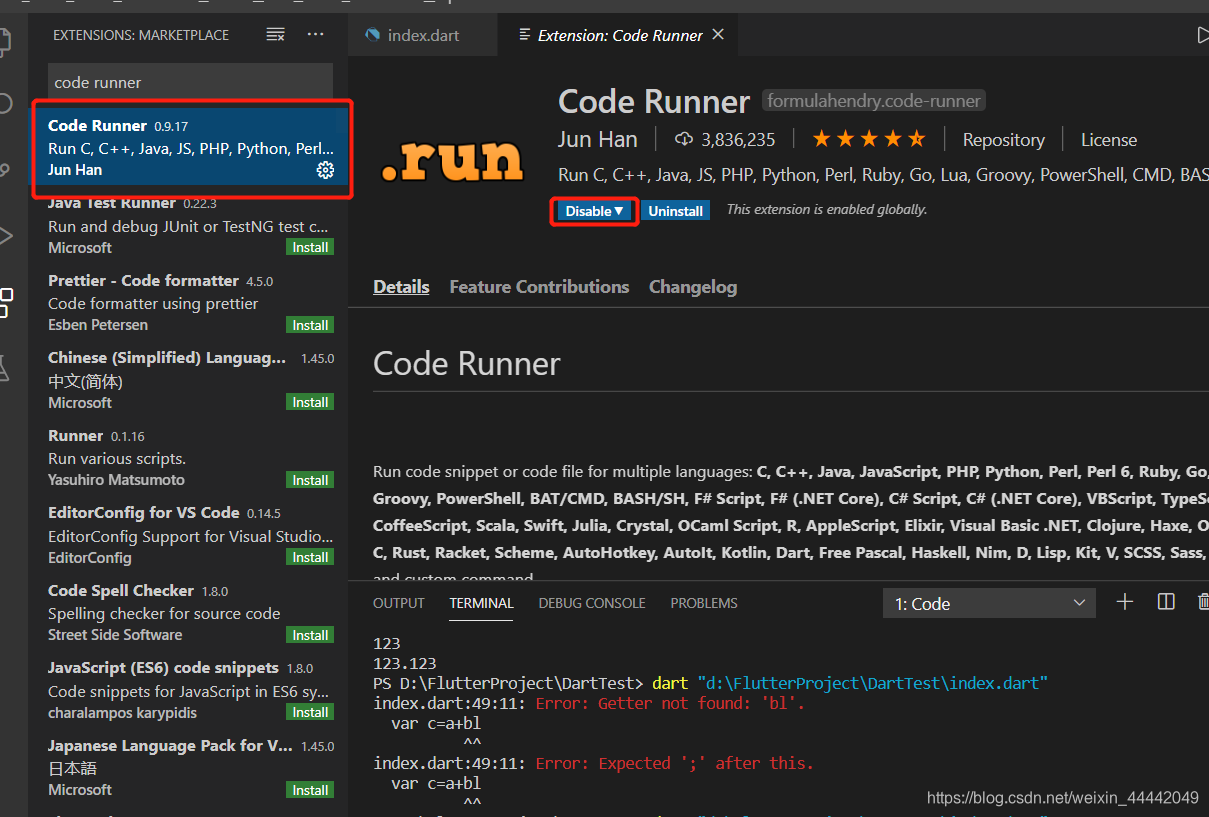Switch to DEBUG CONSOLE panel tab

592,603
